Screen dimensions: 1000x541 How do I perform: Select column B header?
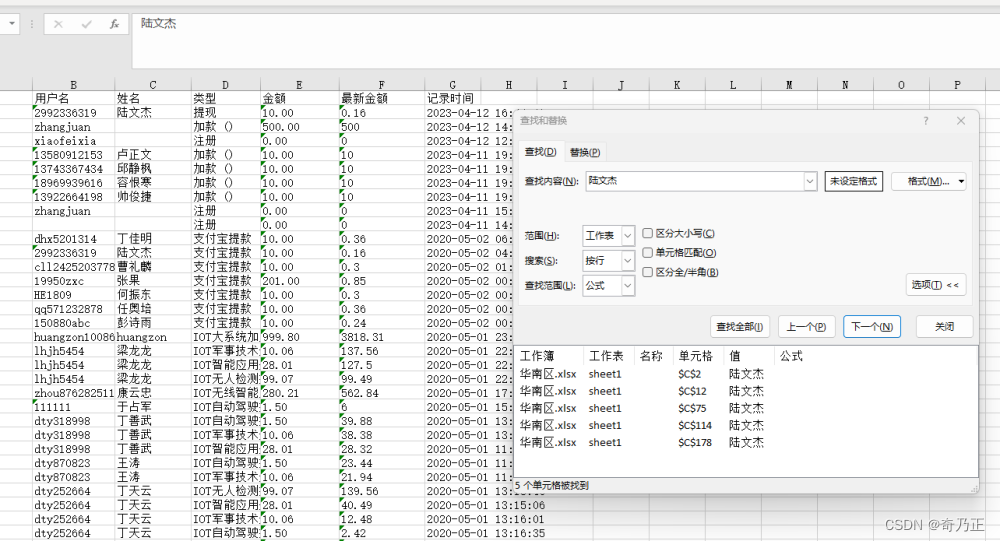click(x=73, y=85)
